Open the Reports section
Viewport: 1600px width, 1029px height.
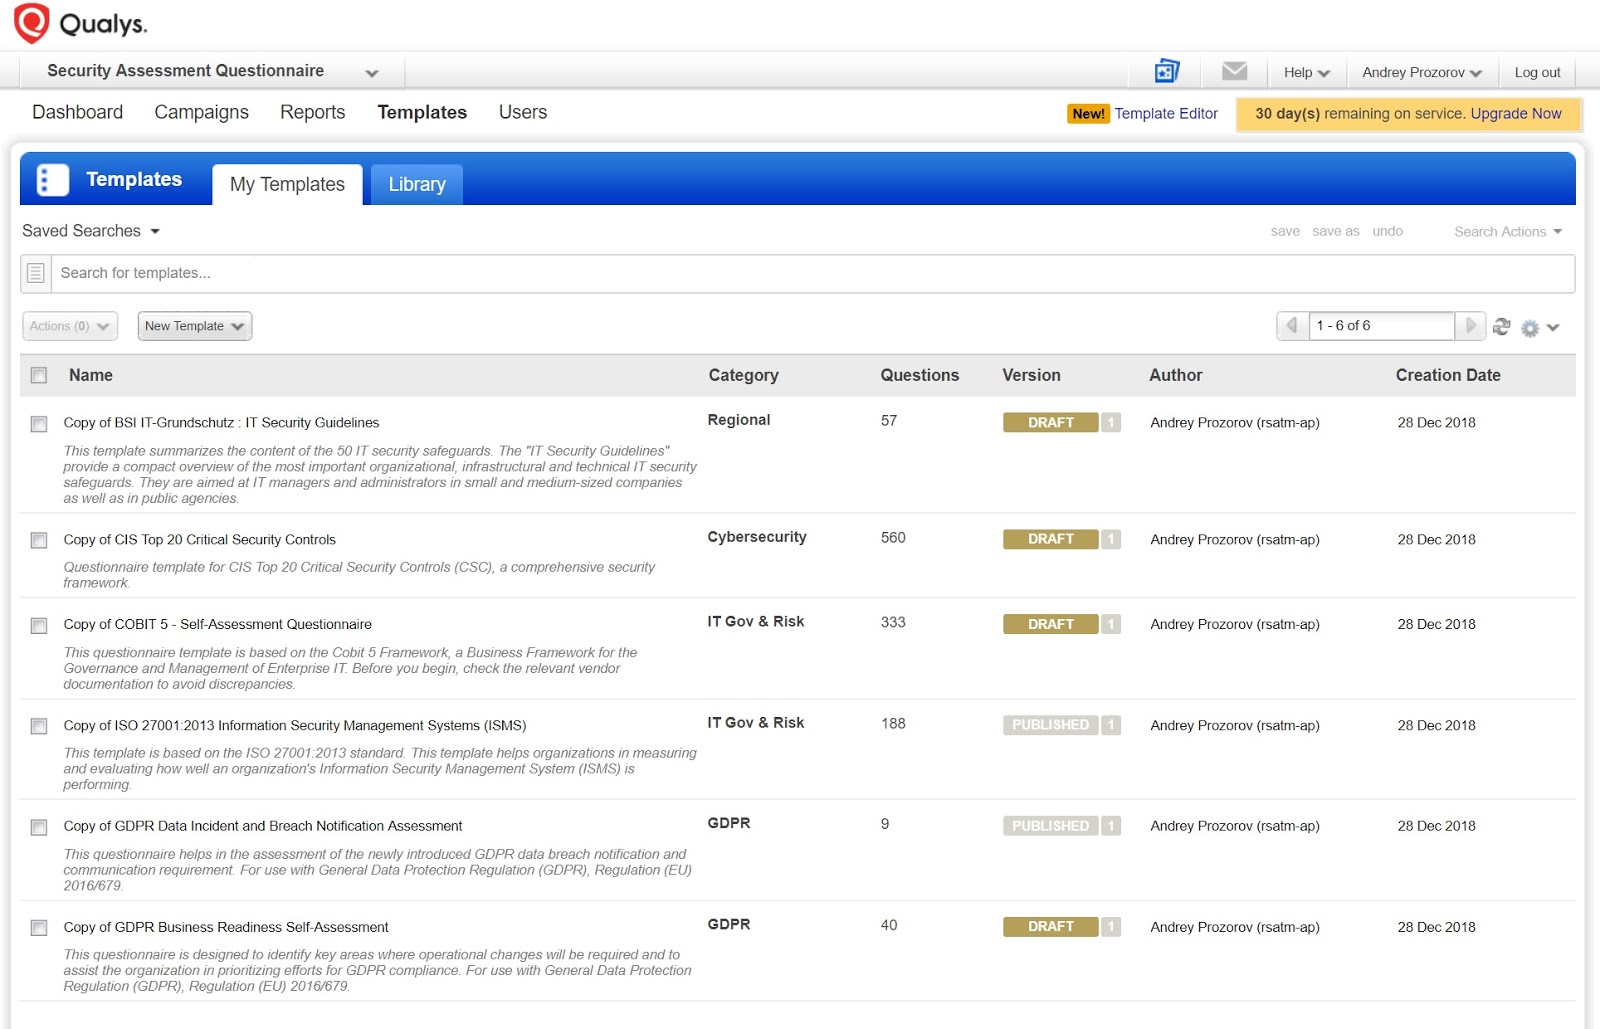(313, 112)
